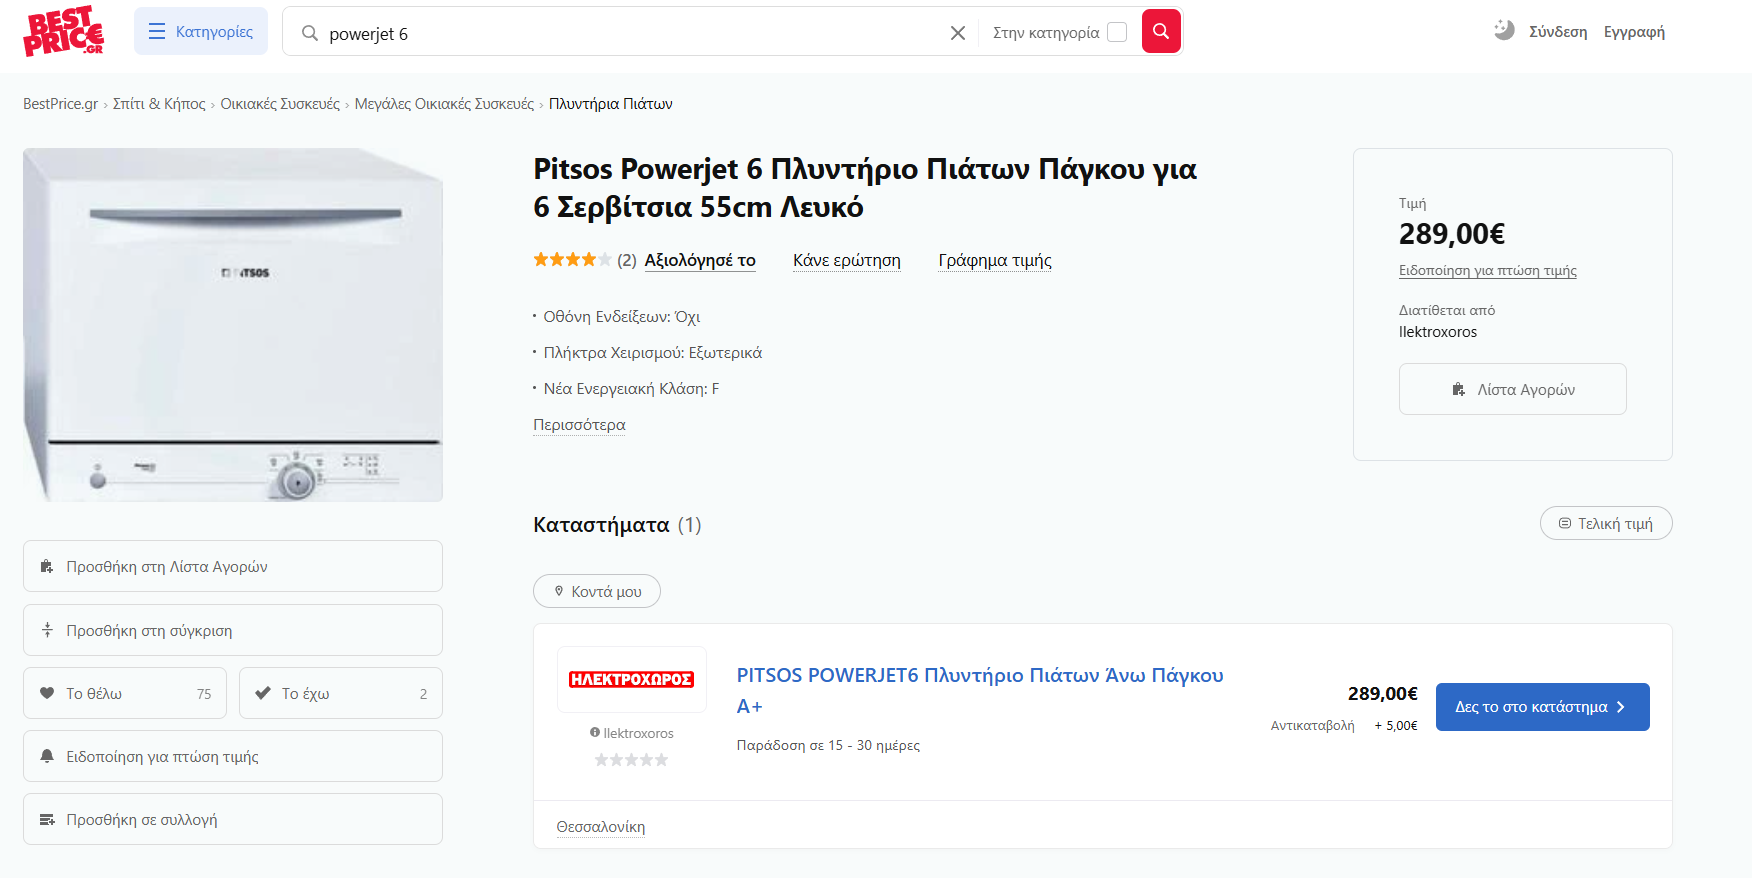The width and height of the screenshot is (1752, 878).
Task: Open PITSOS POWERJET6 offer title link
Action: [x=980, y=690]
